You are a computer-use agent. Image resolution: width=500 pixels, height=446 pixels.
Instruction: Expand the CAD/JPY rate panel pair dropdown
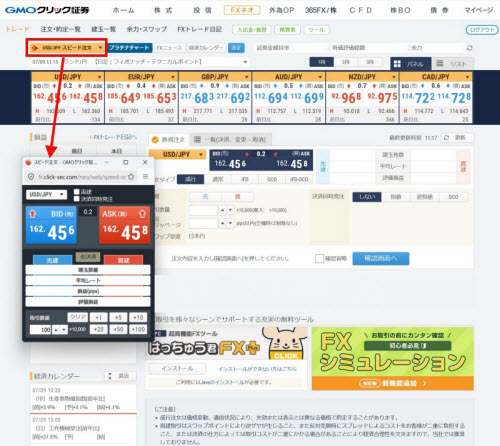(467, 77)
